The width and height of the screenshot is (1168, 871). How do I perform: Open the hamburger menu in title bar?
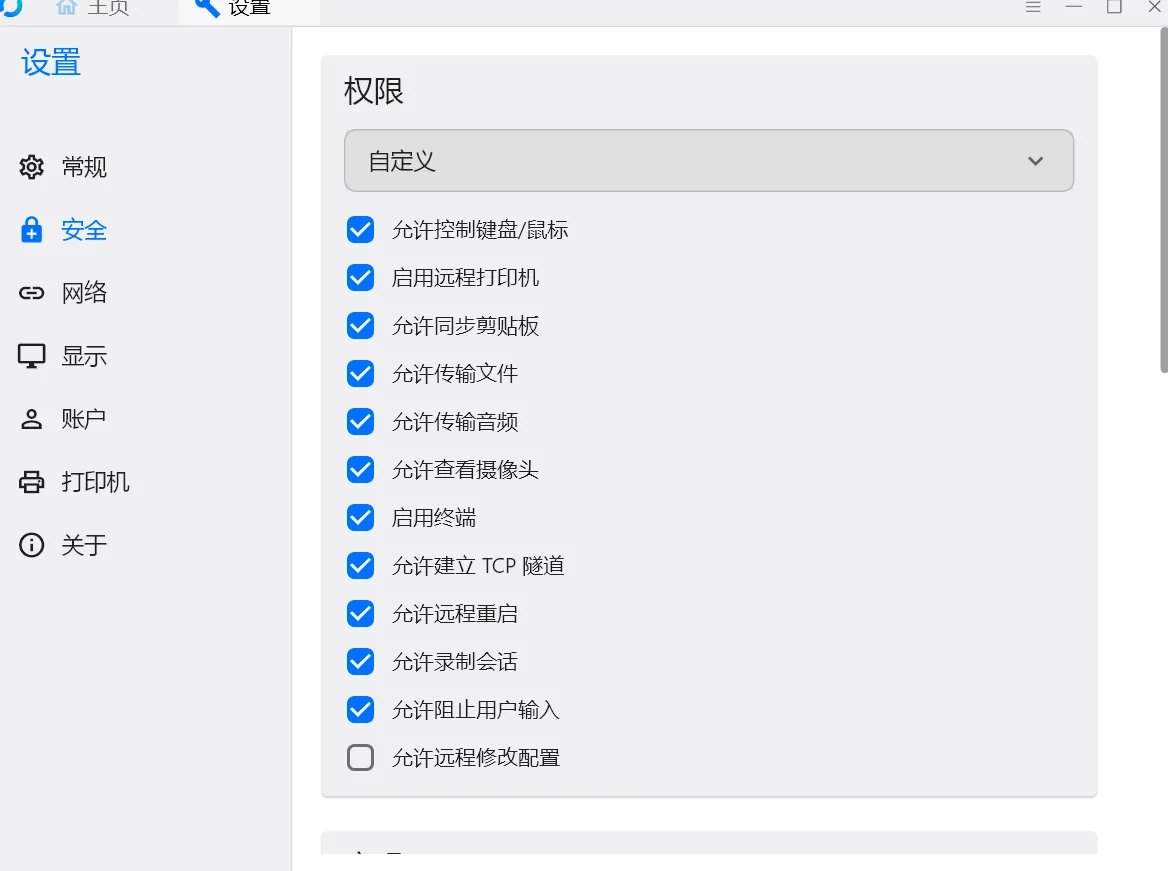[1032, 7]
